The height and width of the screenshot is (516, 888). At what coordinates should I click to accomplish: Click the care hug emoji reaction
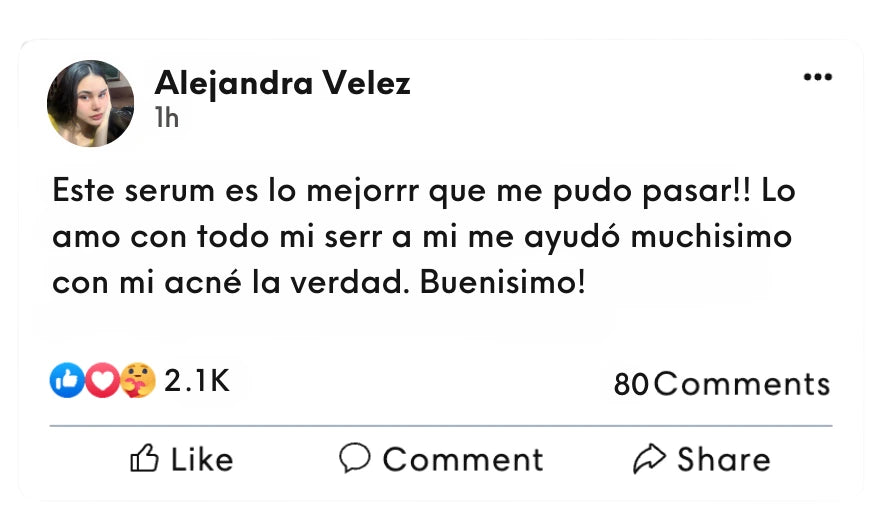pos(138,381)
